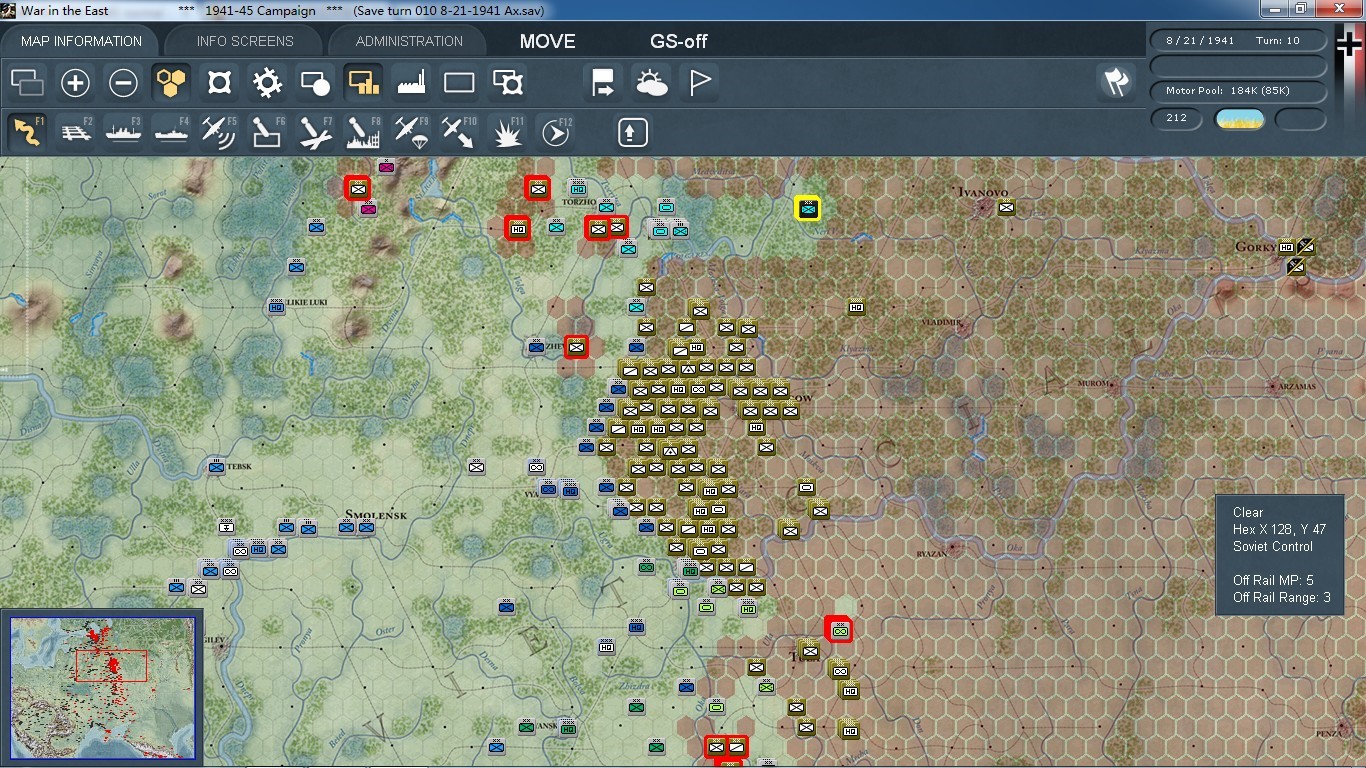Toggle the four-cornered square map overlay icon

(219, 83)
